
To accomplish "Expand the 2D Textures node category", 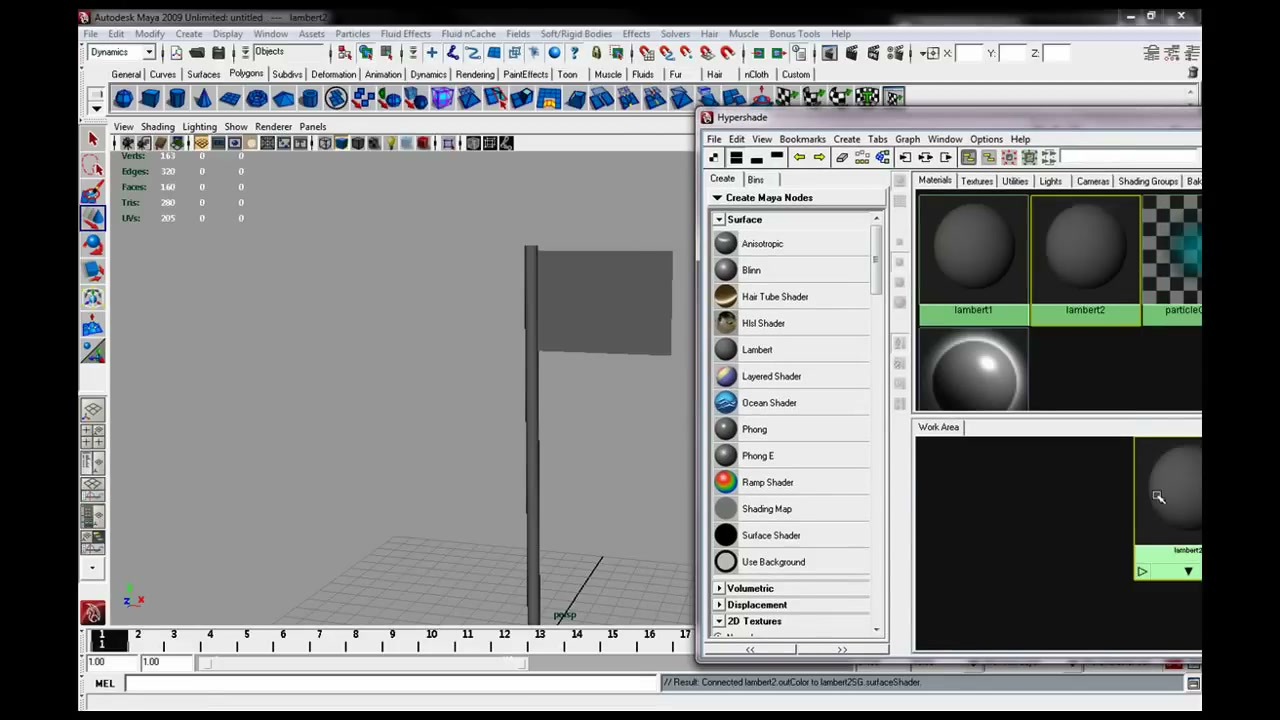I will click(719, 622).
